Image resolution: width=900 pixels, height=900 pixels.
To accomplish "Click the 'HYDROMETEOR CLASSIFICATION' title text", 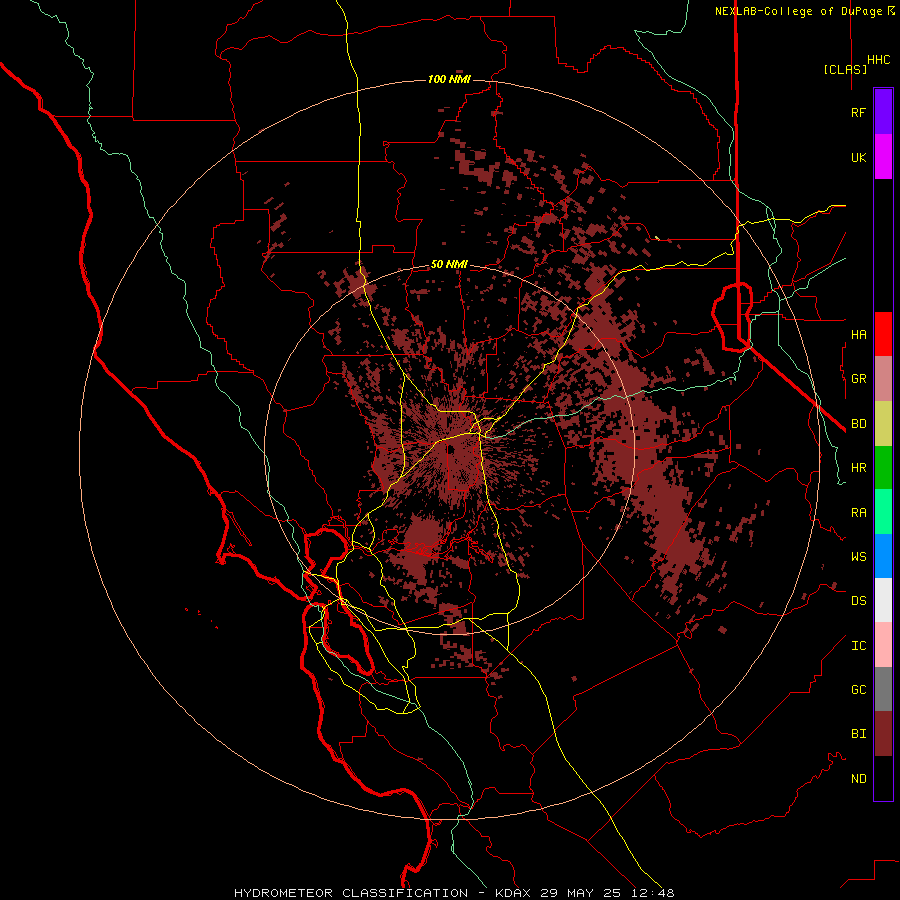I will [351, 893].
